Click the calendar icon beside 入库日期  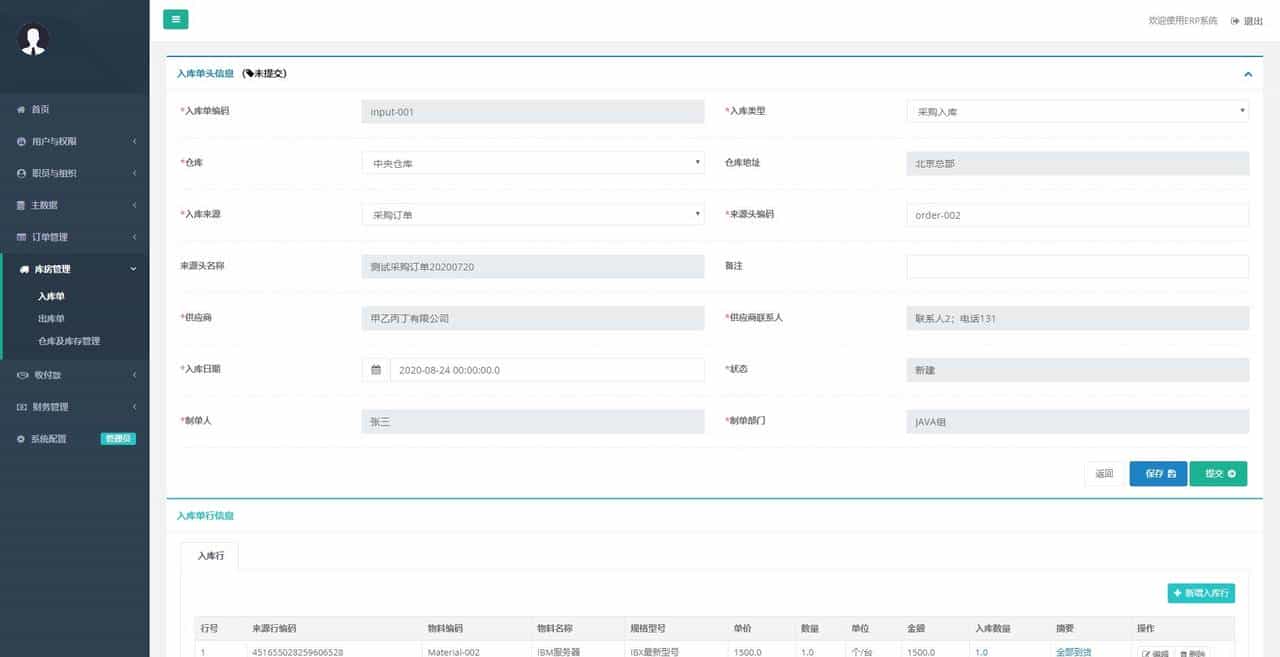376,370
